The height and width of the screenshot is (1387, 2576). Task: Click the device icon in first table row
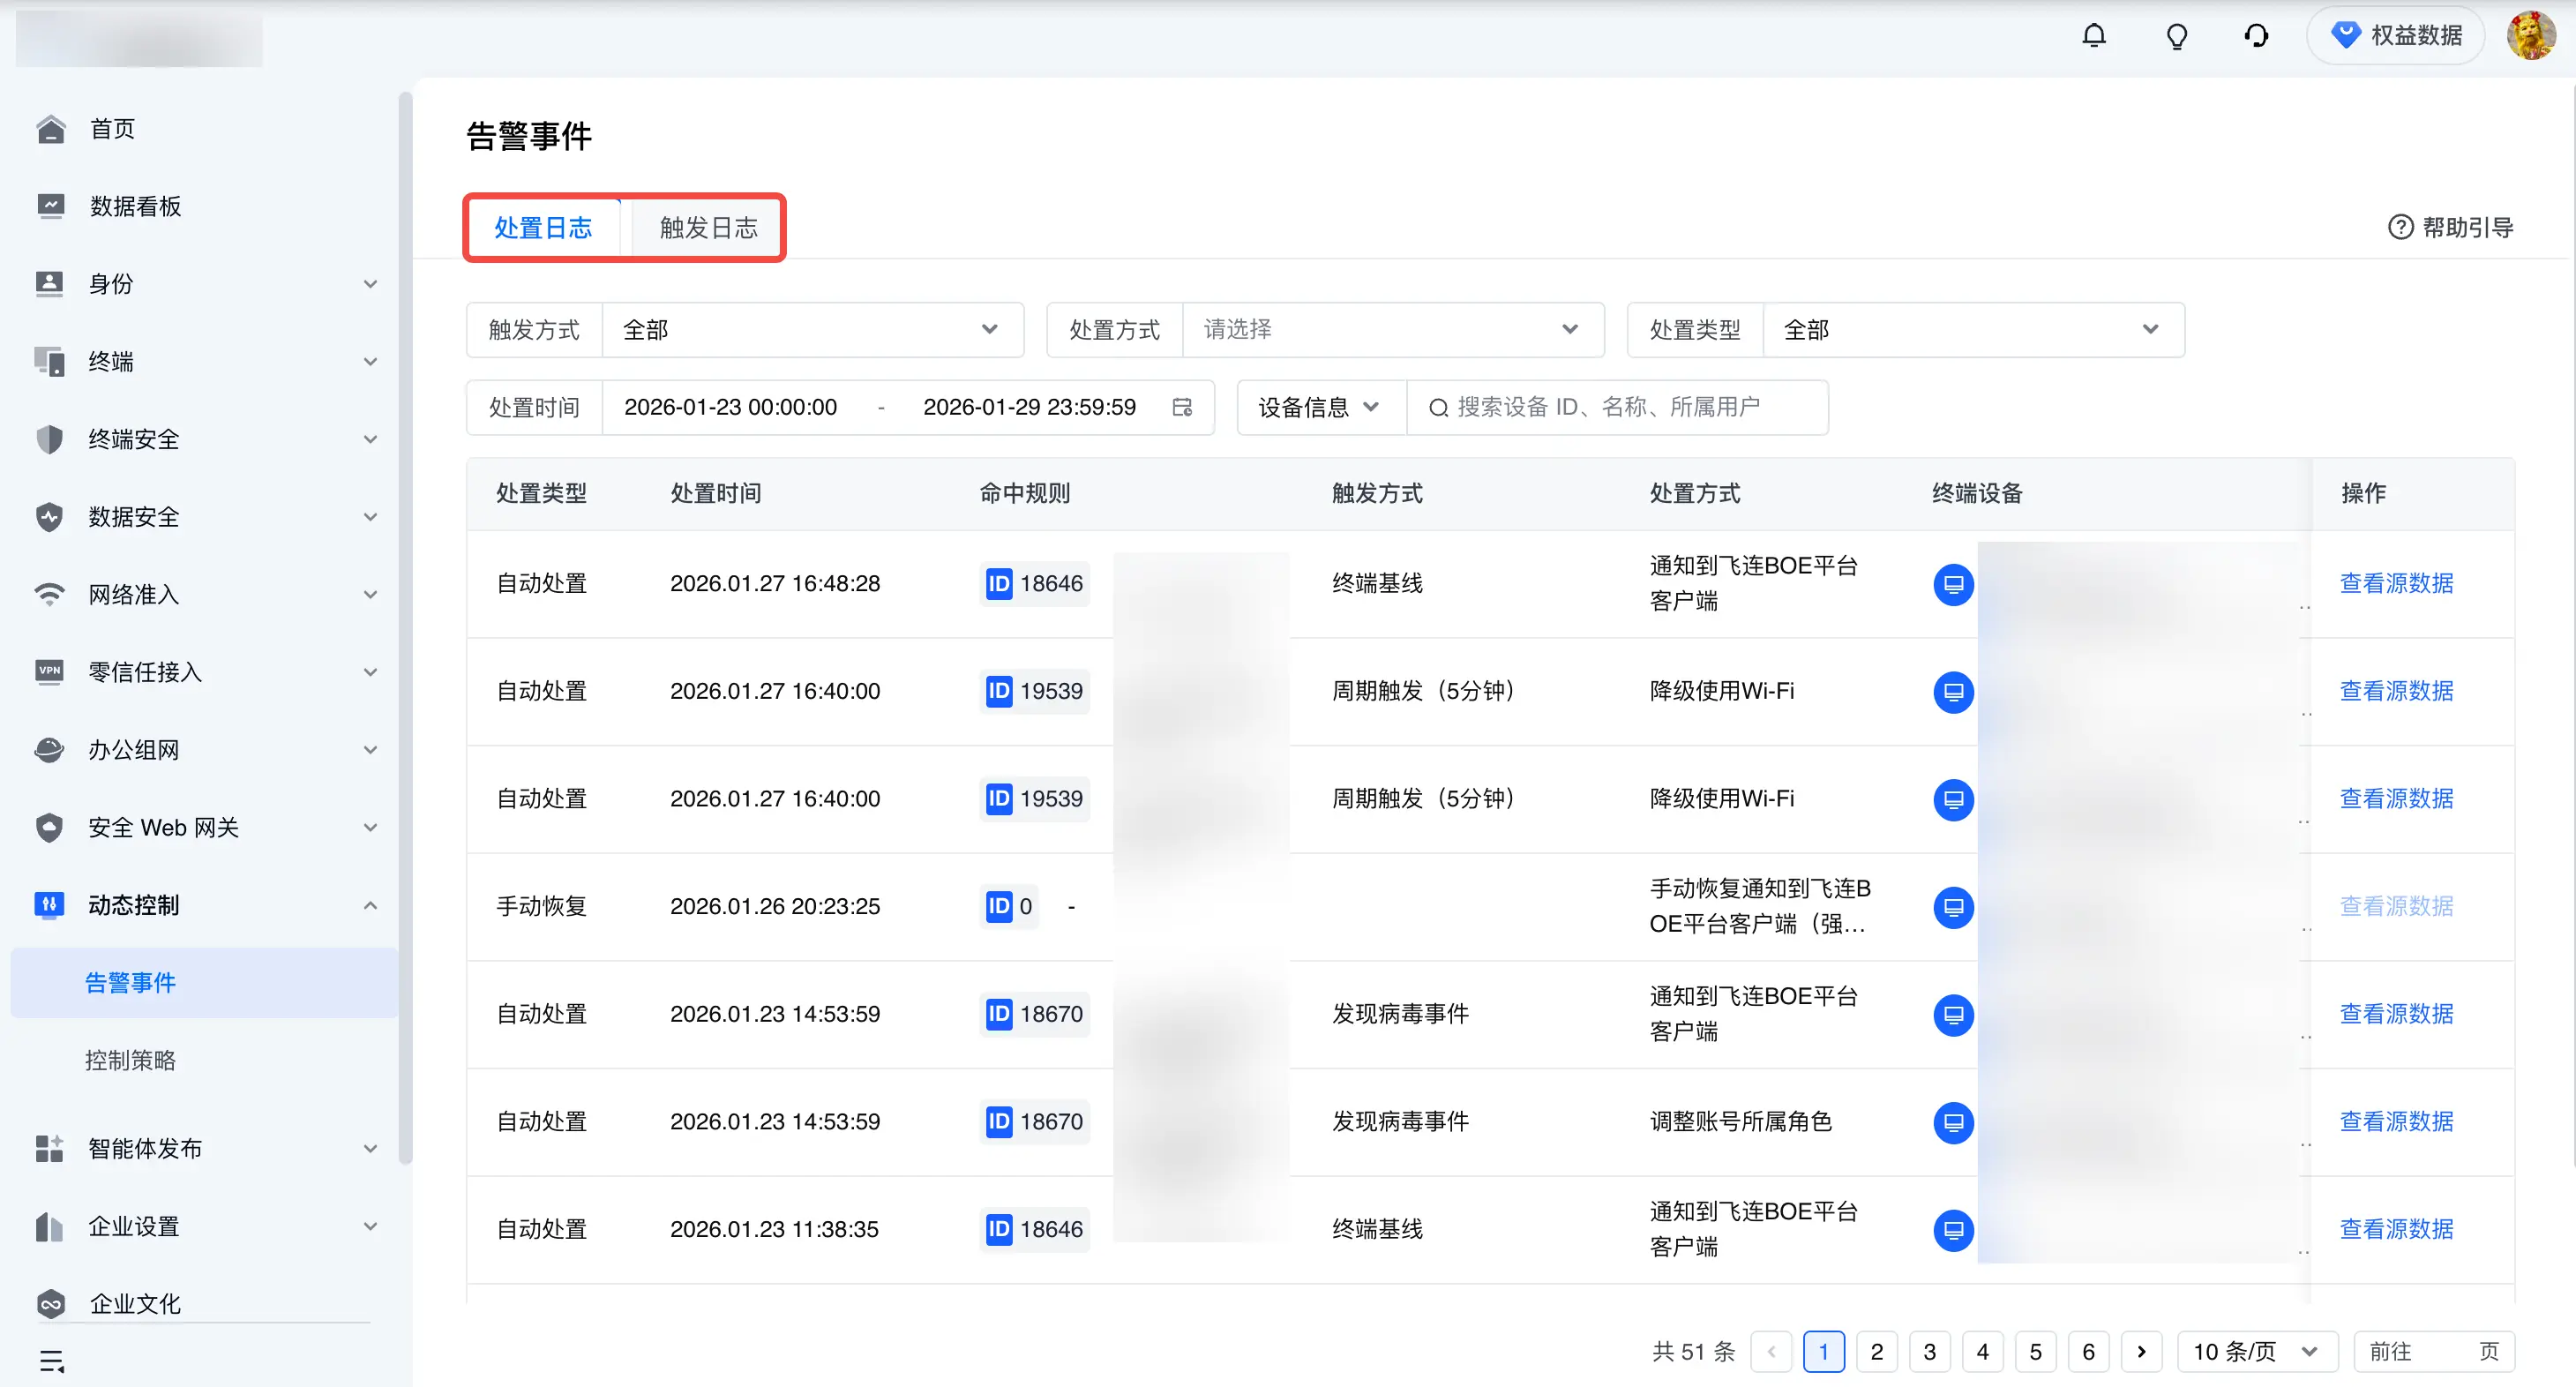(1953, 584)
